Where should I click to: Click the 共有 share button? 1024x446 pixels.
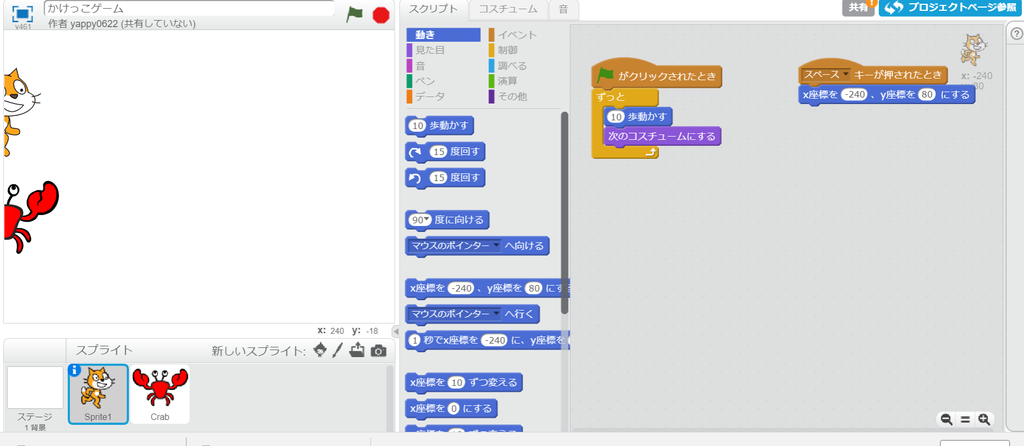pyautogui.click(x=857, y=8)
